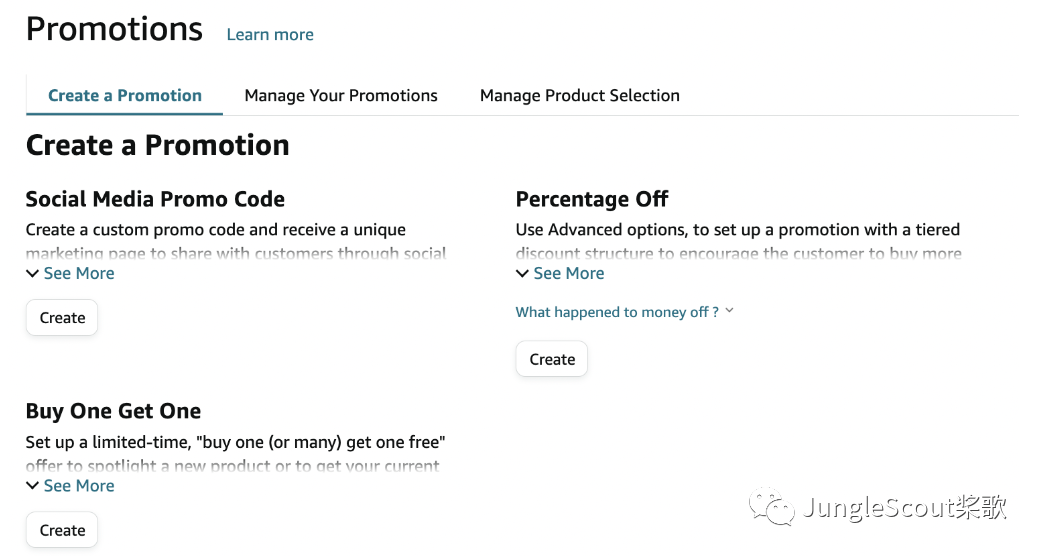Click the chevron icon beside Percentage Off See More
Image resolution: width=1040 pixels, height=556 pixels.
point(523,273)
